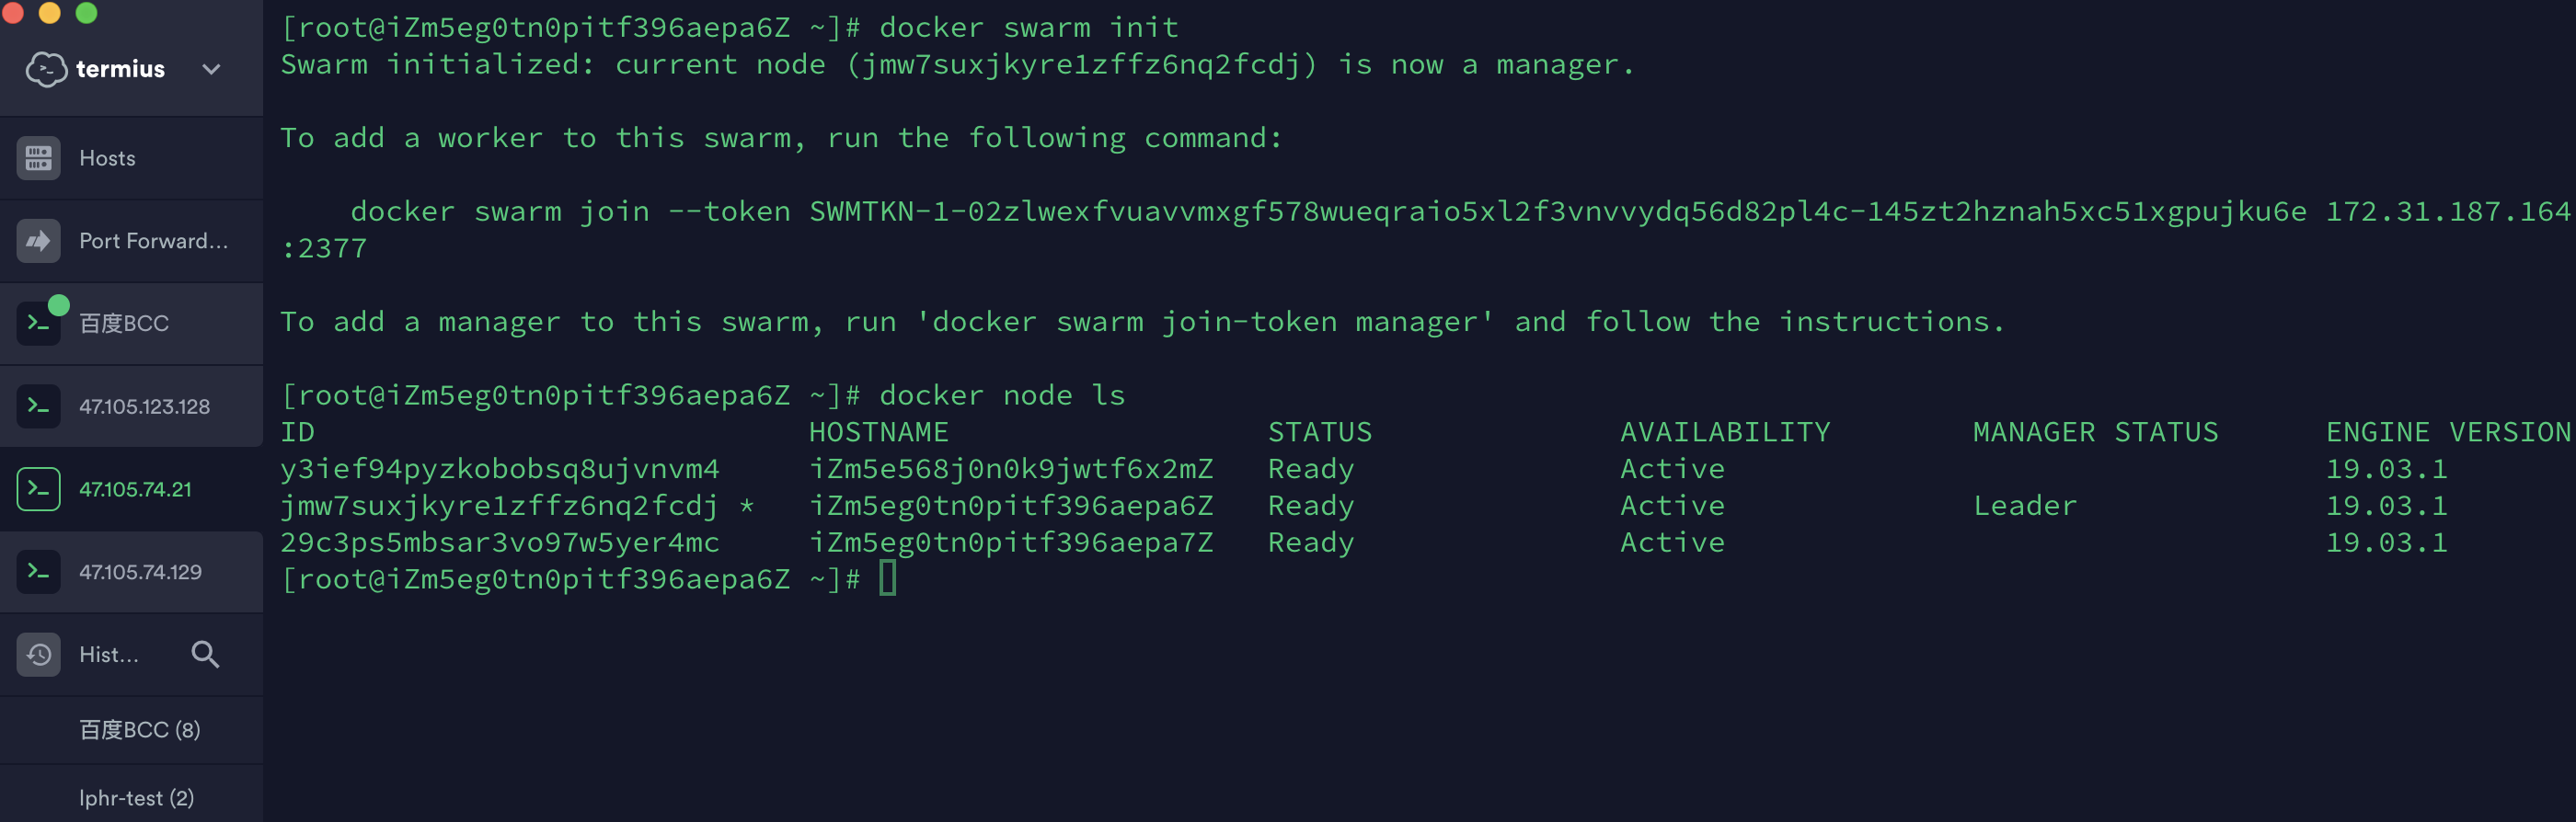Select the Port Forwarding arrow icon

pos(38,241)
